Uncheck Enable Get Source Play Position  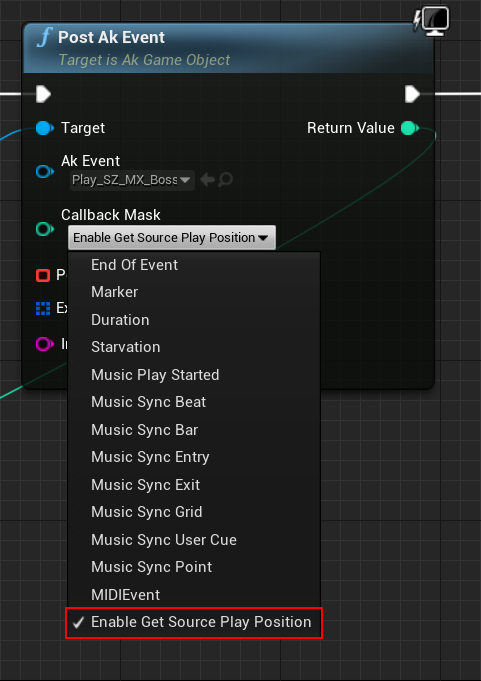pyautogui.click(x=194, y=622)
